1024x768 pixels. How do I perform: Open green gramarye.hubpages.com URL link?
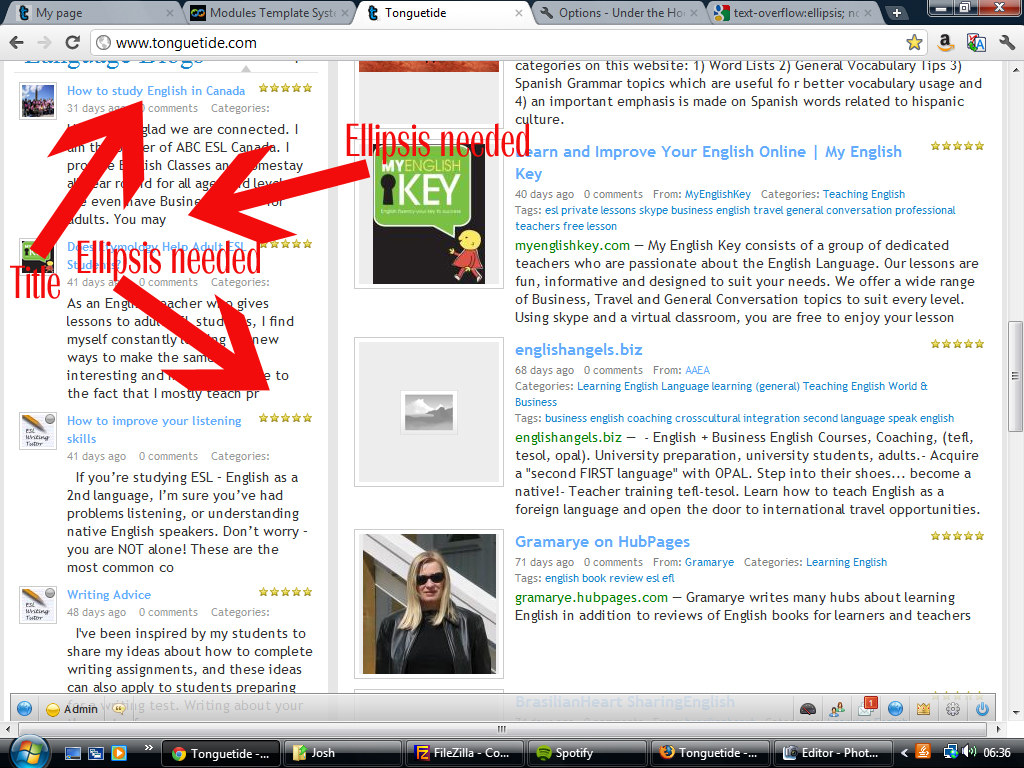[591, 598]
